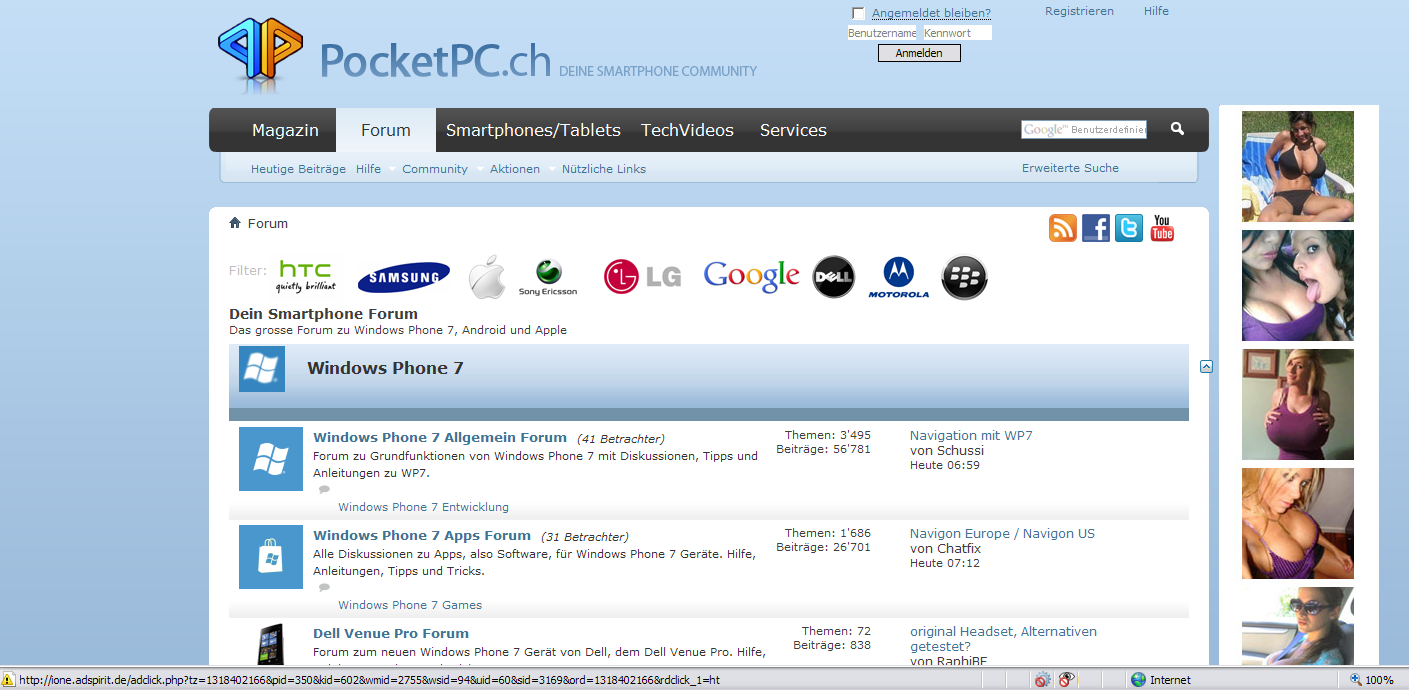Open the Facebook icon
This screenshot has width=1409, height=690.
click(x=1096, y=228)
